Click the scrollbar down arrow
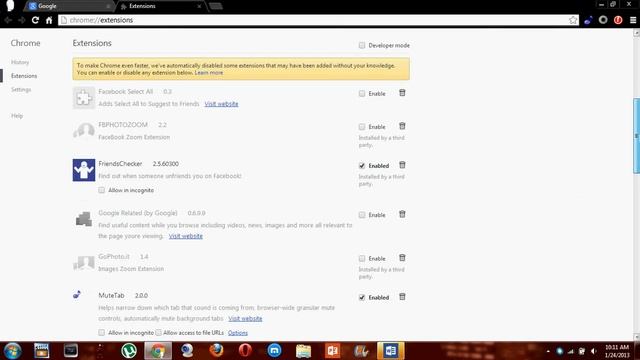The height and width of the screenshot is (360, 640). (636, 337)
